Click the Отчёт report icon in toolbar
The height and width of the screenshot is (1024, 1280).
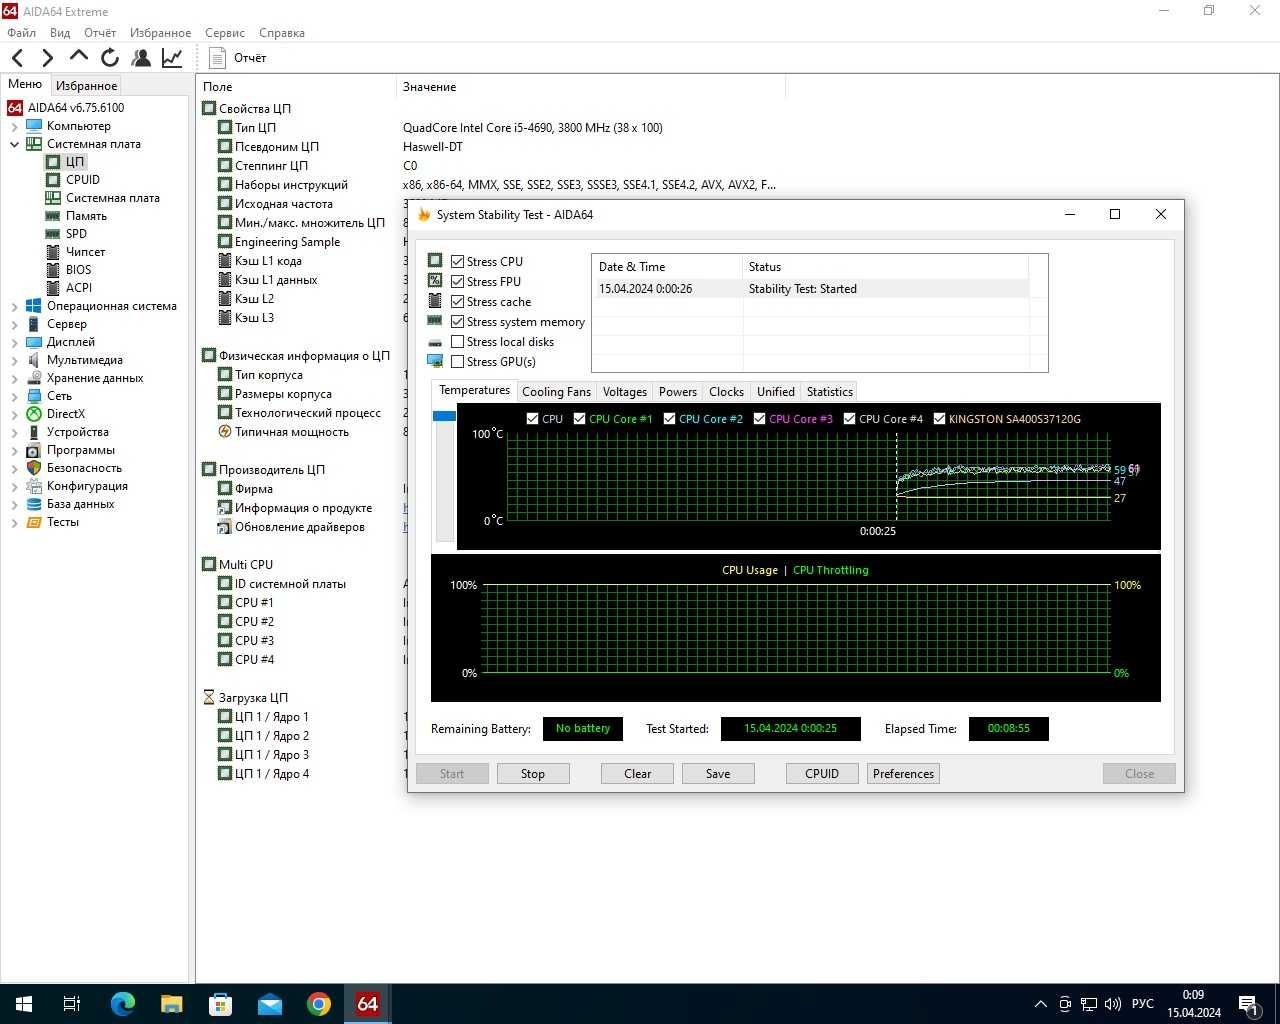point(218,58)
